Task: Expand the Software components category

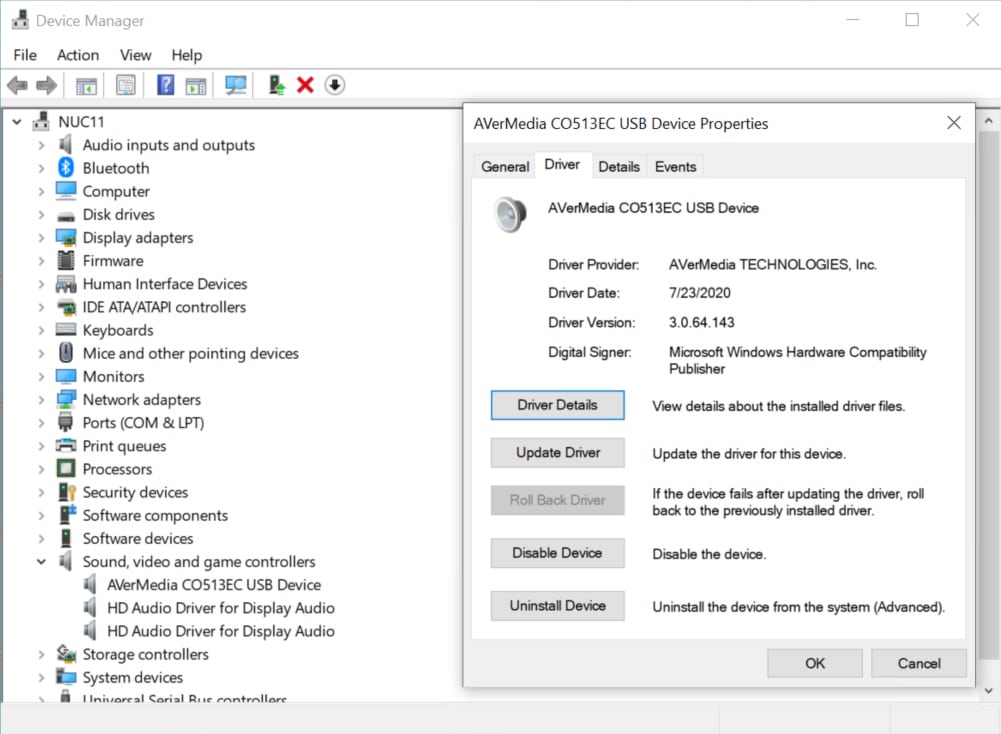Action: pyautogui.click(x=41, y=515)
